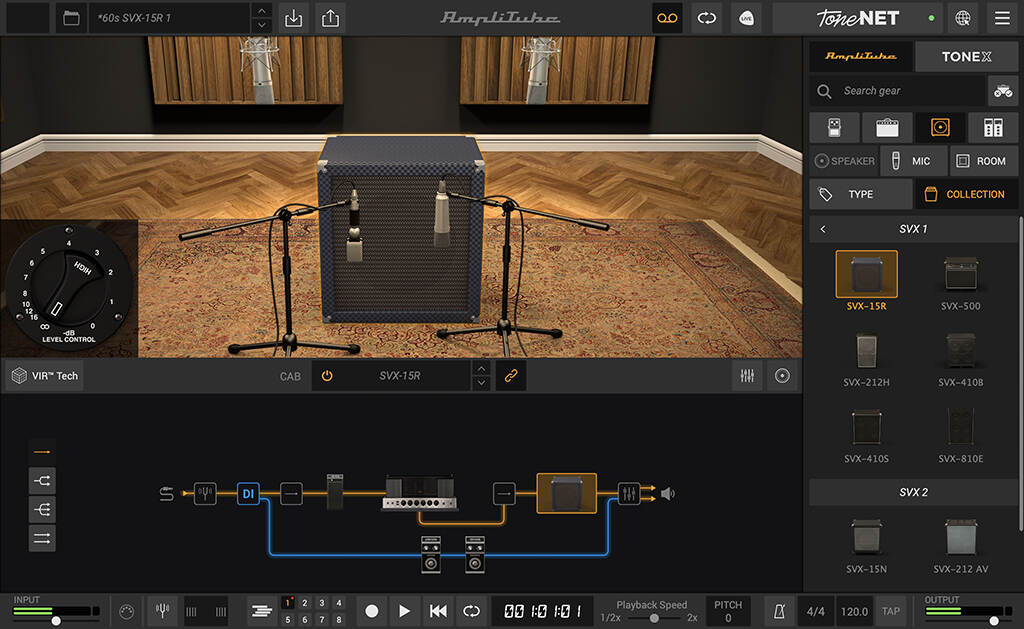Viewport: 1024px width, 629px height.
Task: Select the MIC tab in the gear panel
Action: pyautogui.click(x=913, y=160)
